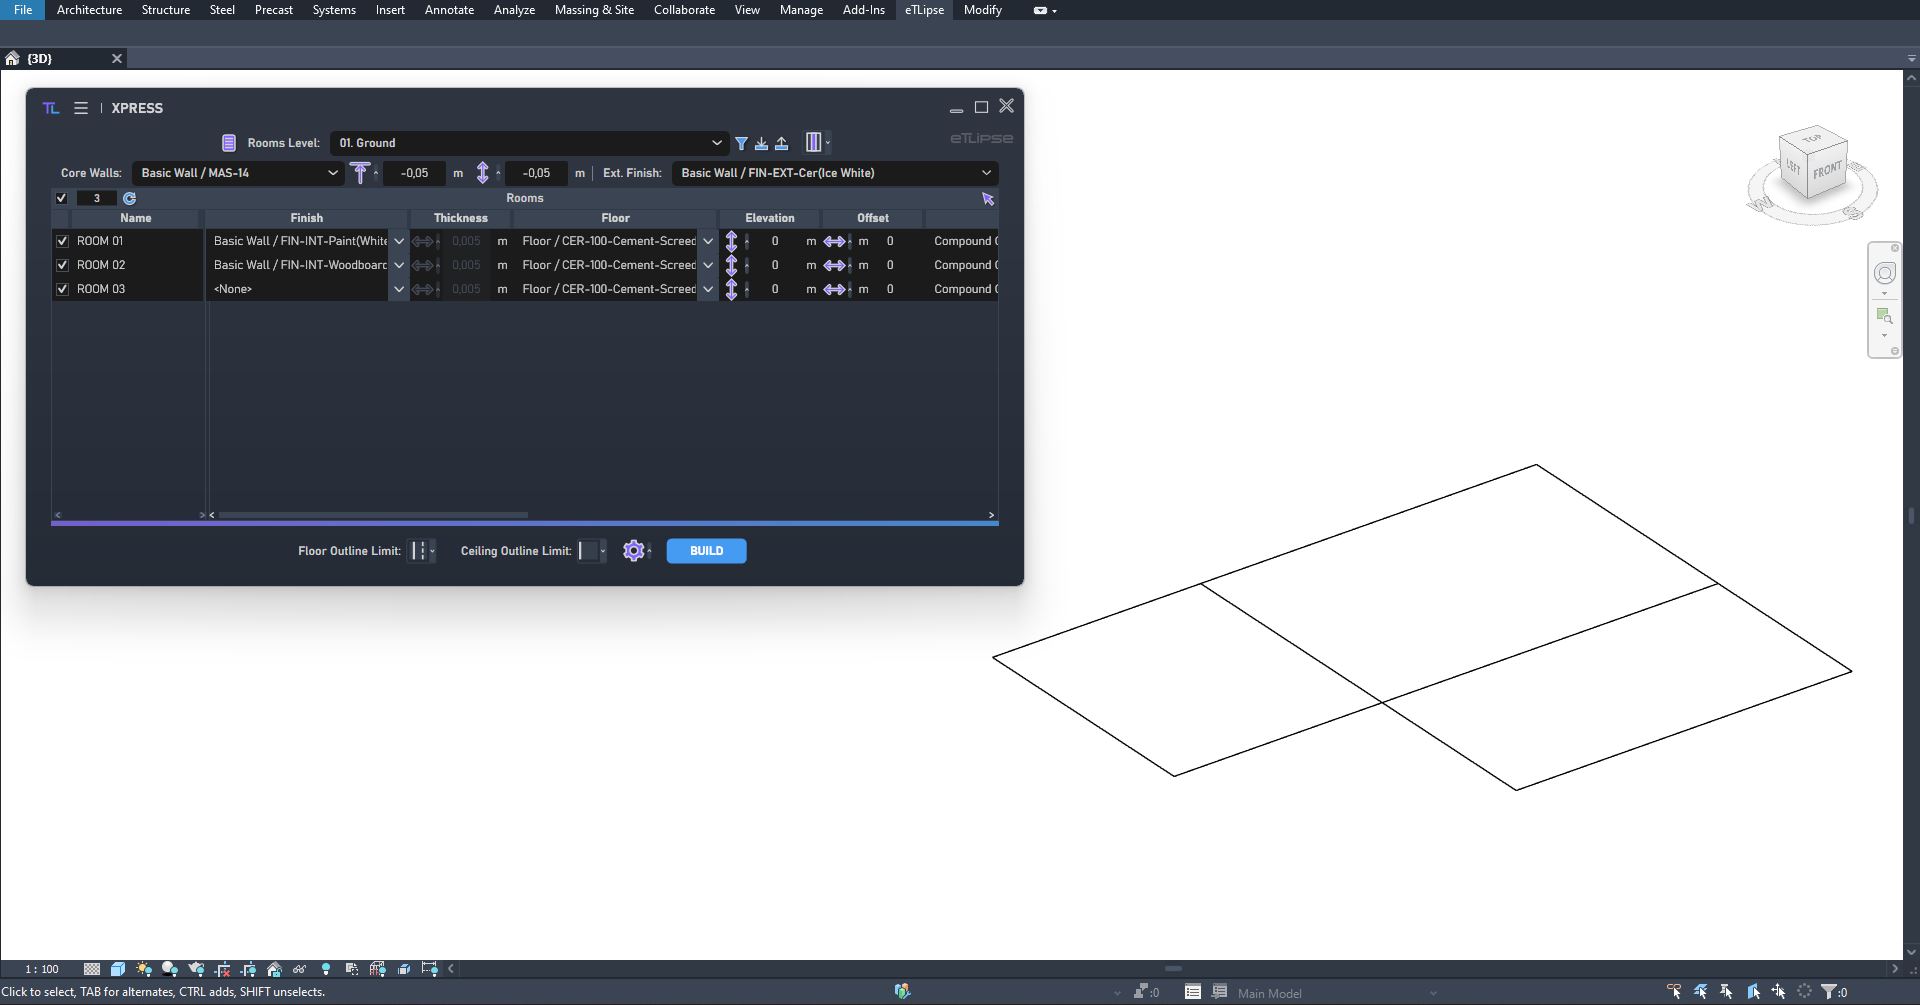Image resolution: width=1920 pixels, height=1005 pixels.
Task: Click the selection filter funnel in status bar
Action: (x=1829, y=992)
